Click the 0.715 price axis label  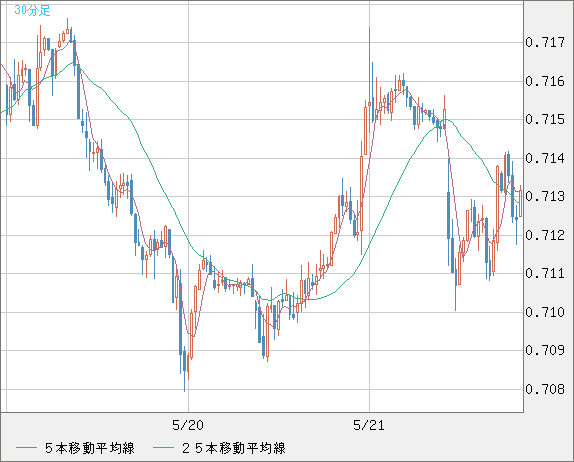point(545,119)
